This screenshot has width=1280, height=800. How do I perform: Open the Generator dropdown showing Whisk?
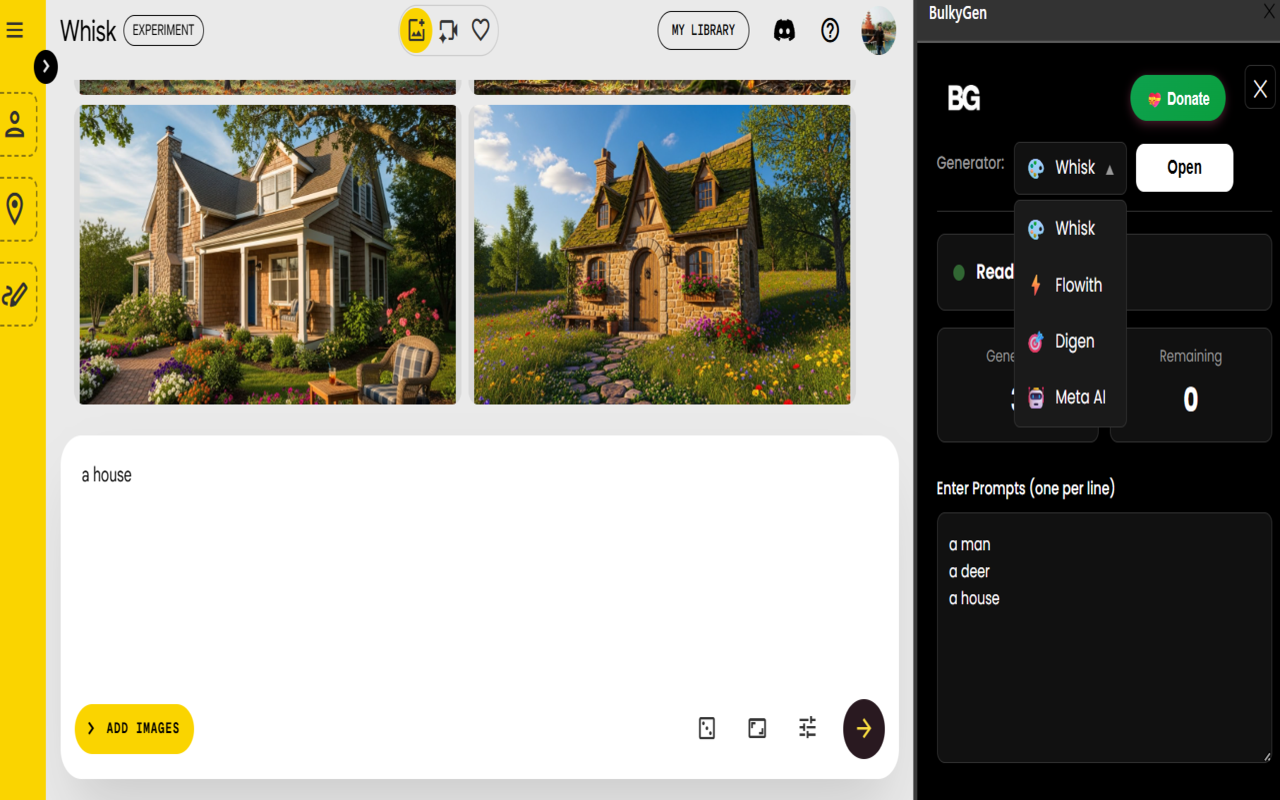(1070, 168)
